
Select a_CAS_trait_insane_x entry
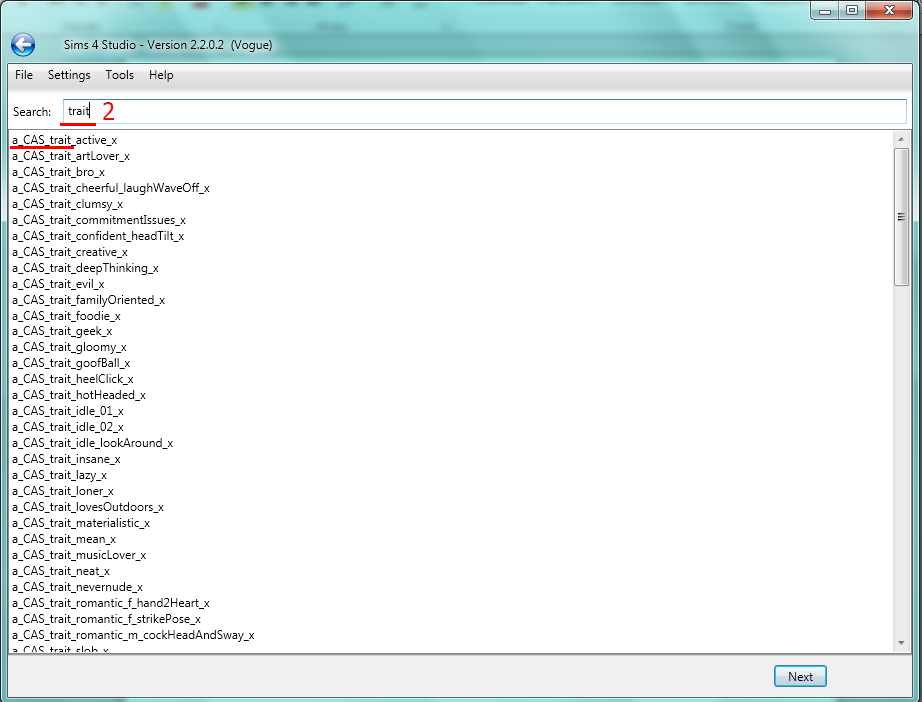66,459
